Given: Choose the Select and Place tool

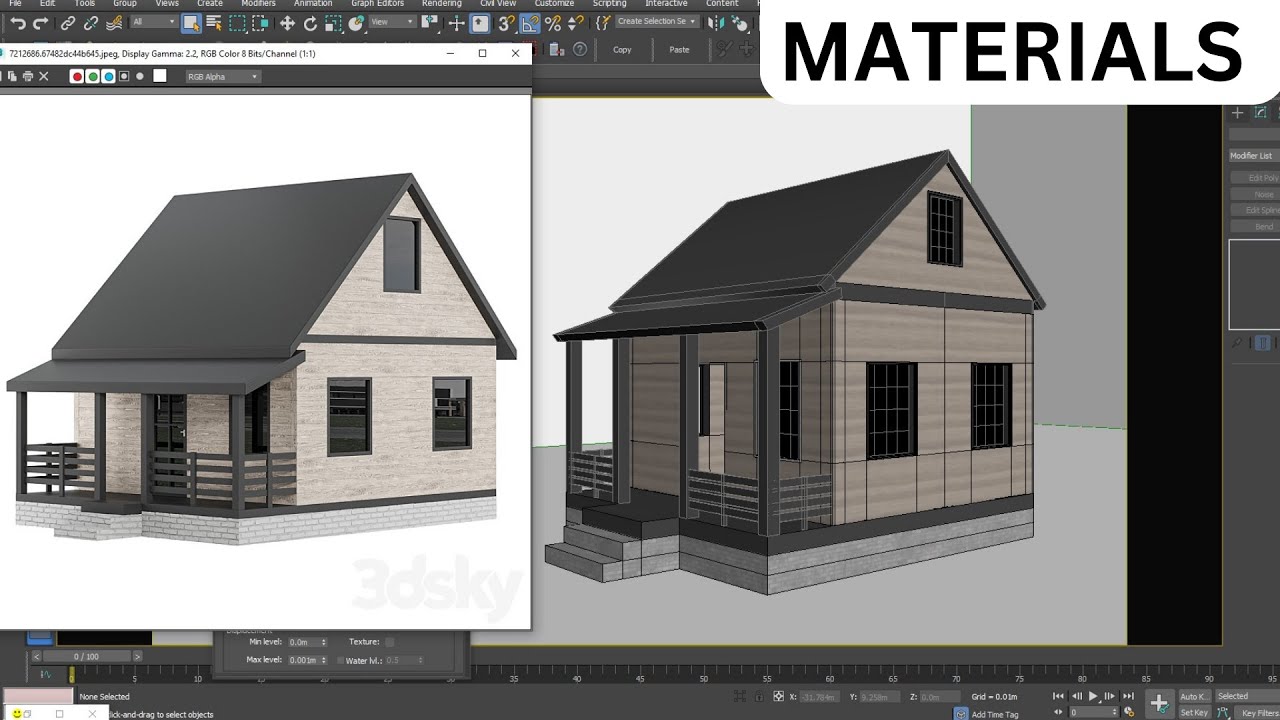Looking at the screenshot, I should coord(356,23).
